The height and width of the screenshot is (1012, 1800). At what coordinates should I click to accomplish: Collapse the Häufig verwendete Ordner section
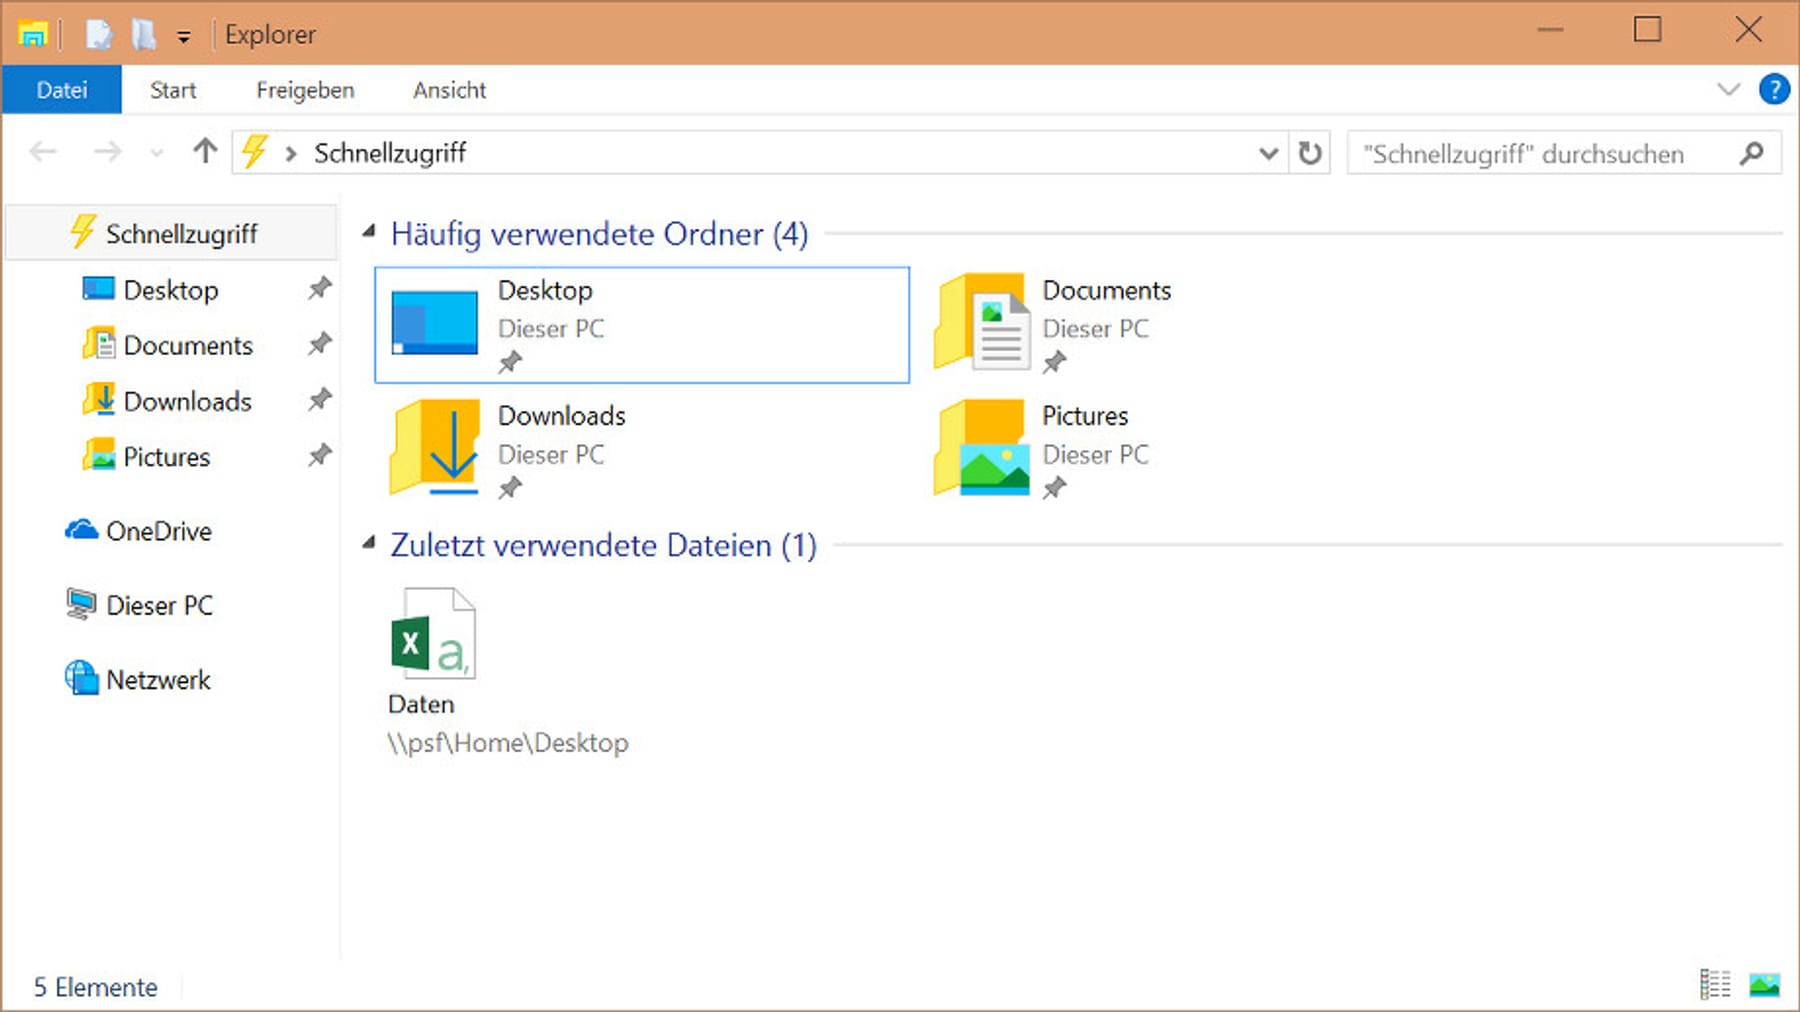click(x=371, y=232)
